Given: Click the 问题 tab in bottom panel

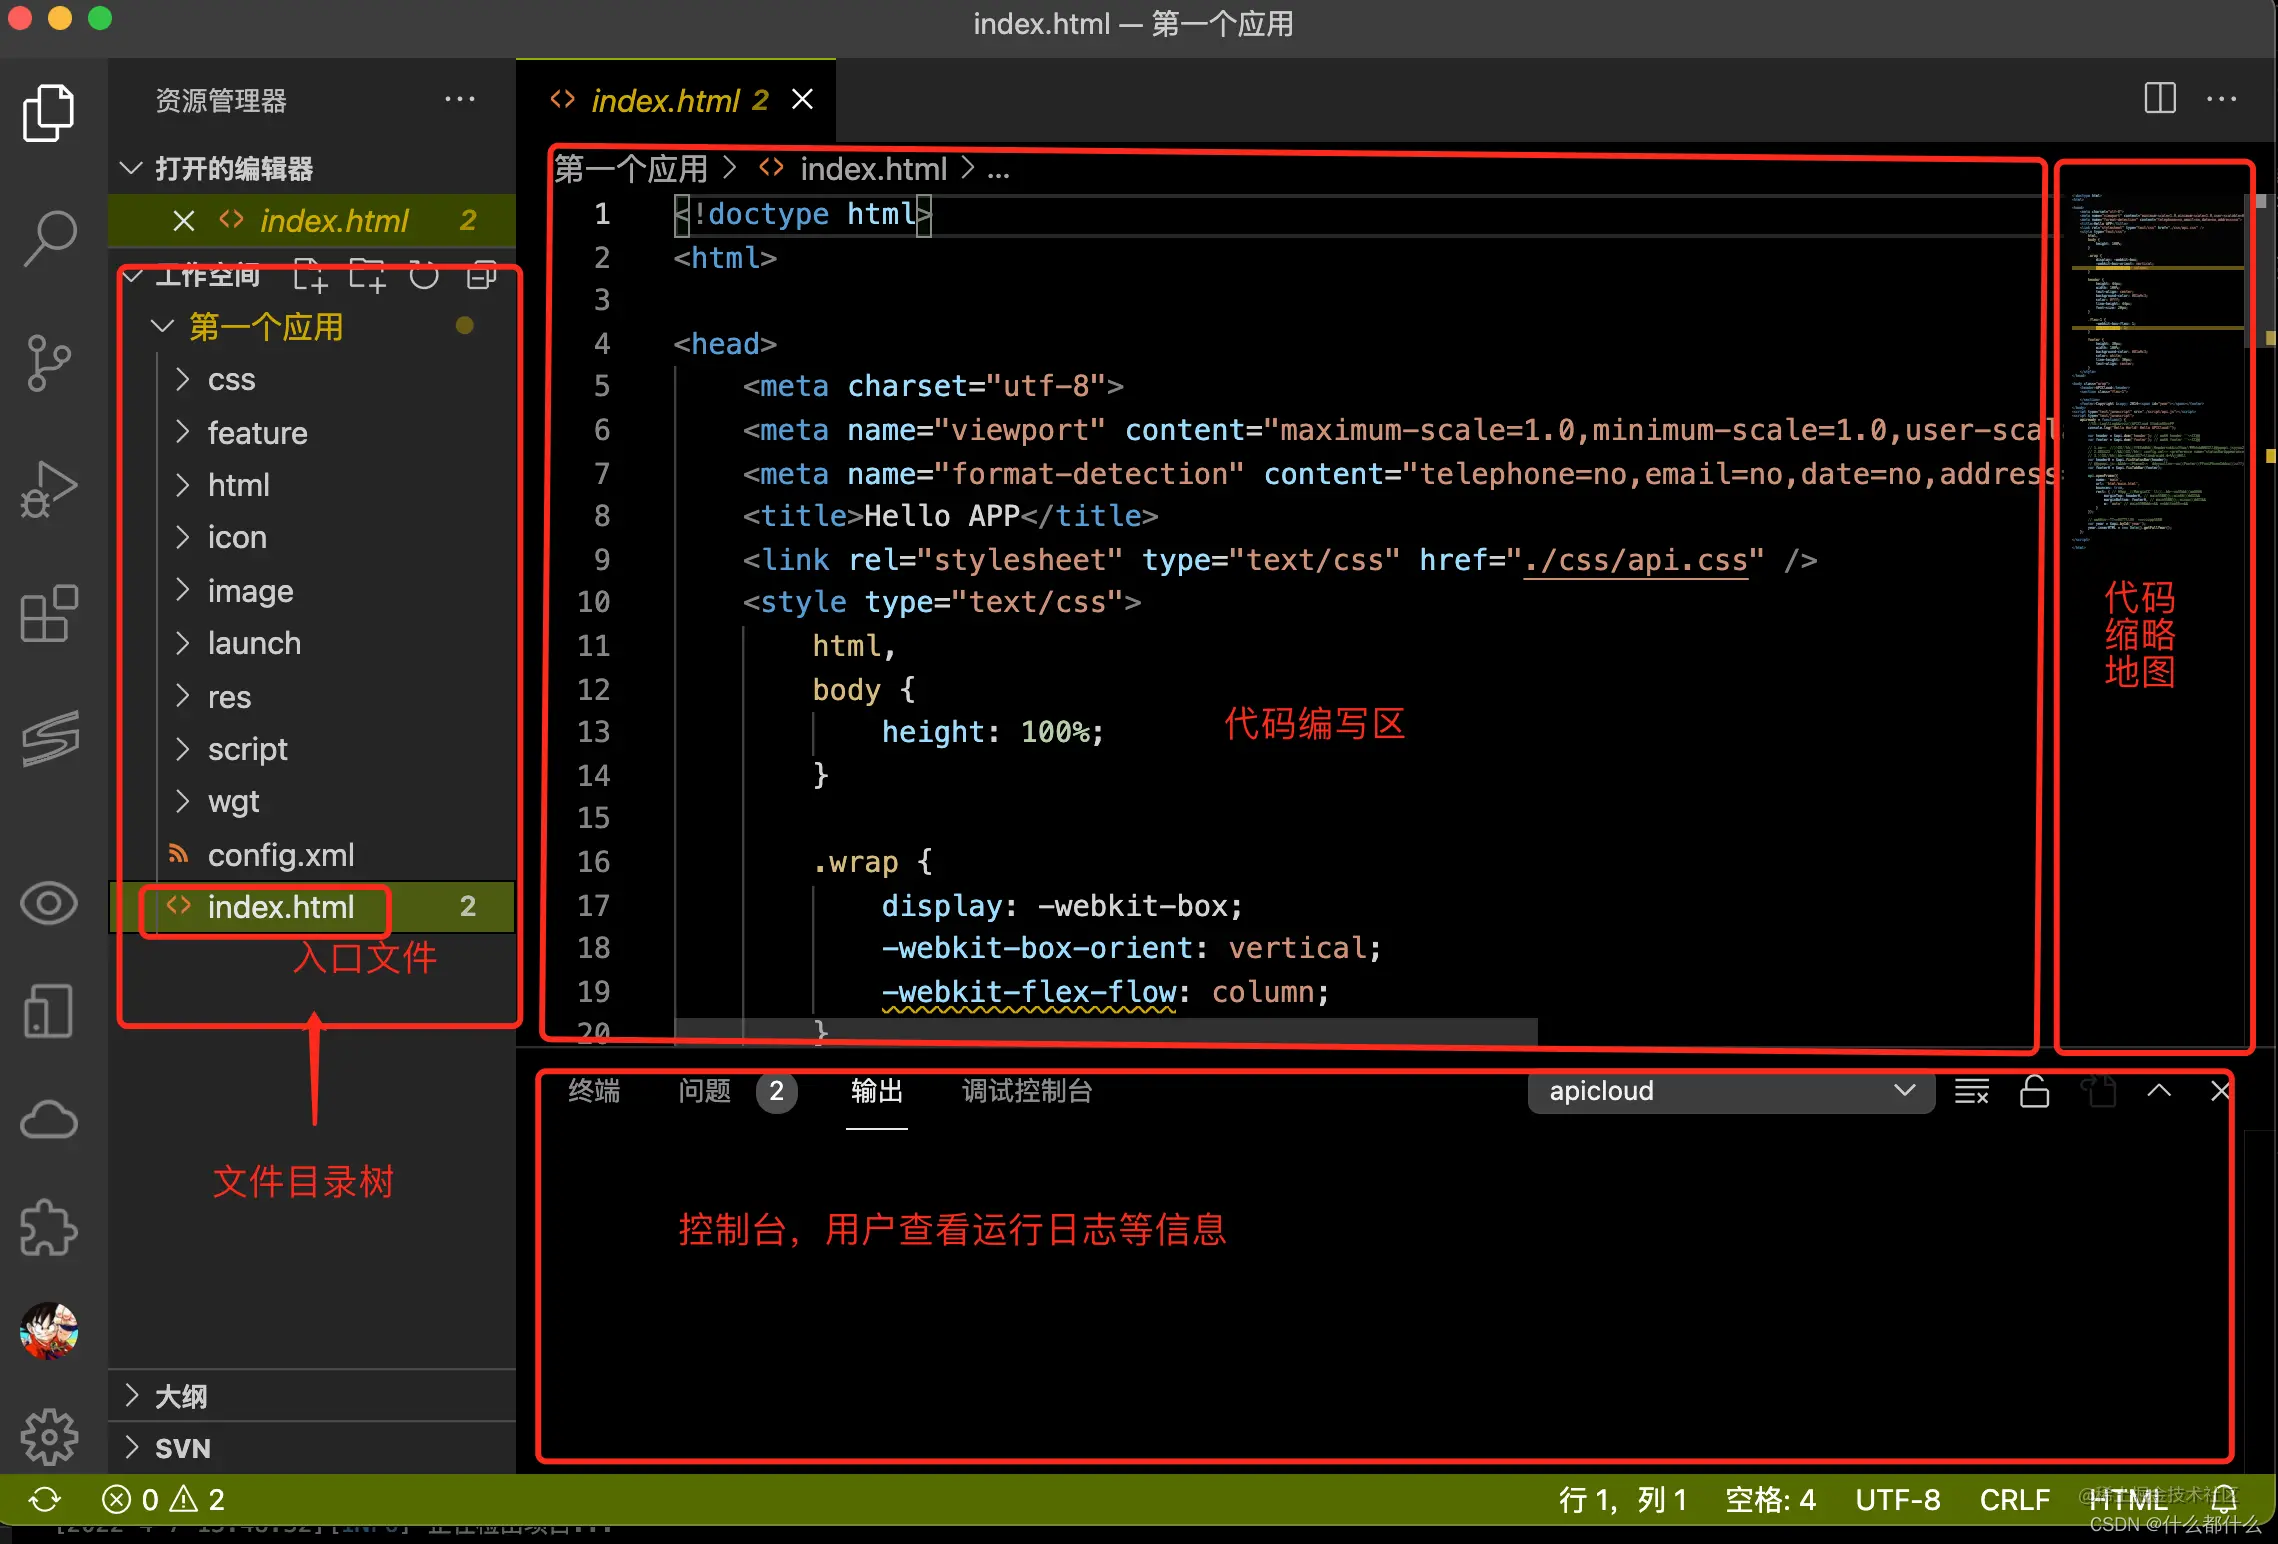Looking at the screenshot, I should [705, 1091].
